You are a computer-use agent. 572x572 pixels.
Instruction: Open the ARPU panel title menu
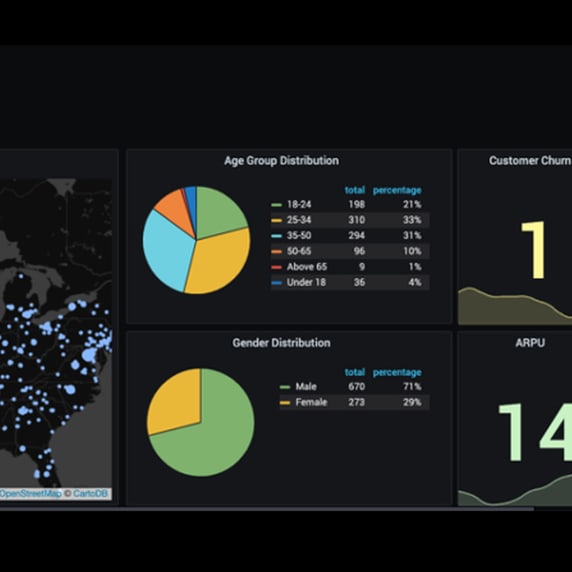[x=530, y=343]
